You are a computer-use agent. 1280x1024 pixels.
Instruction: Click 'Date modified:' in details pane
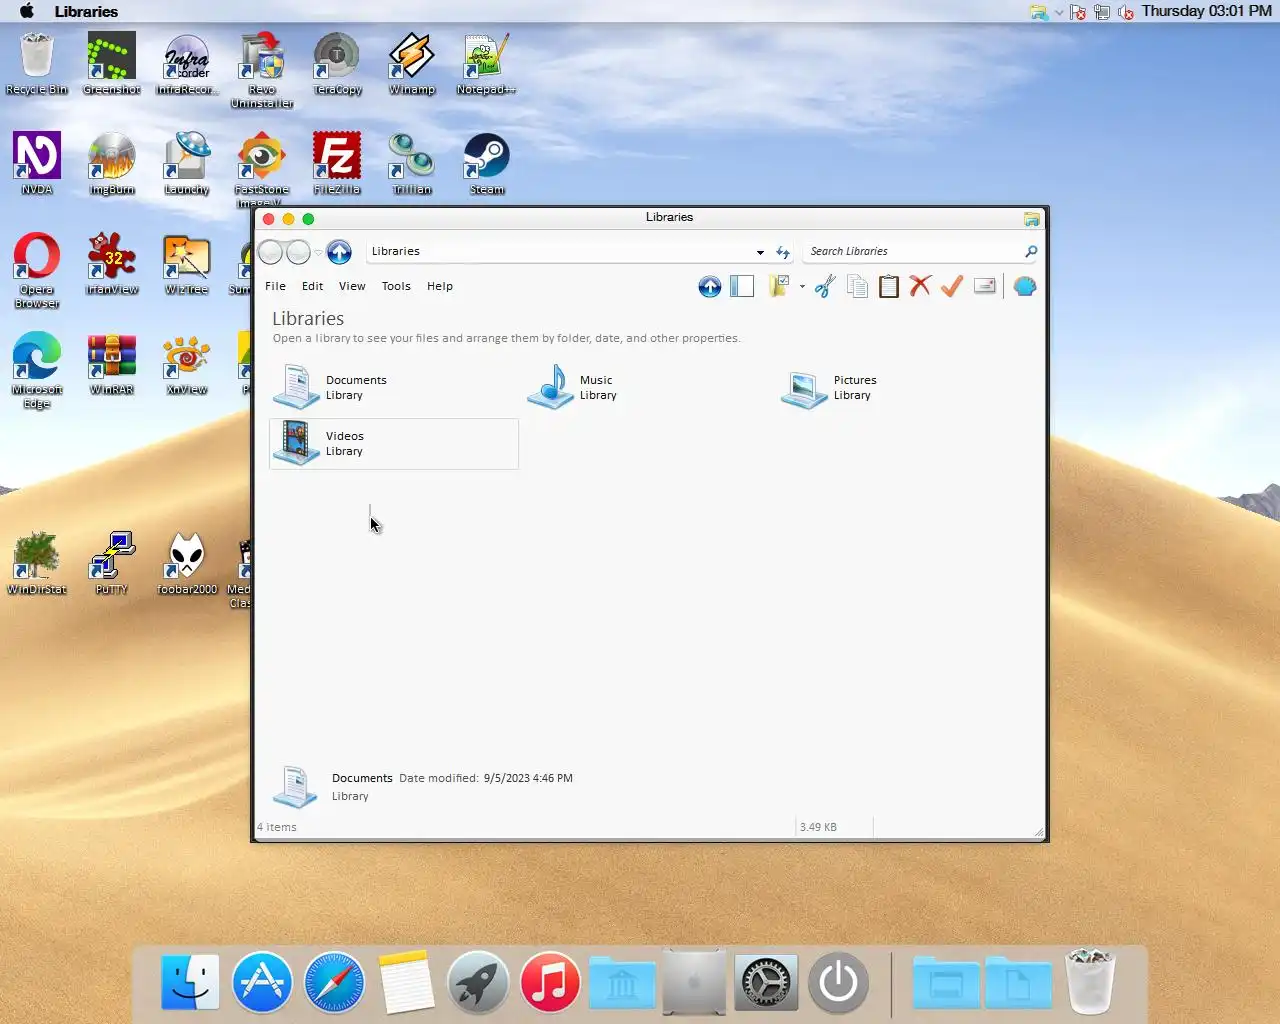(439, 778)
